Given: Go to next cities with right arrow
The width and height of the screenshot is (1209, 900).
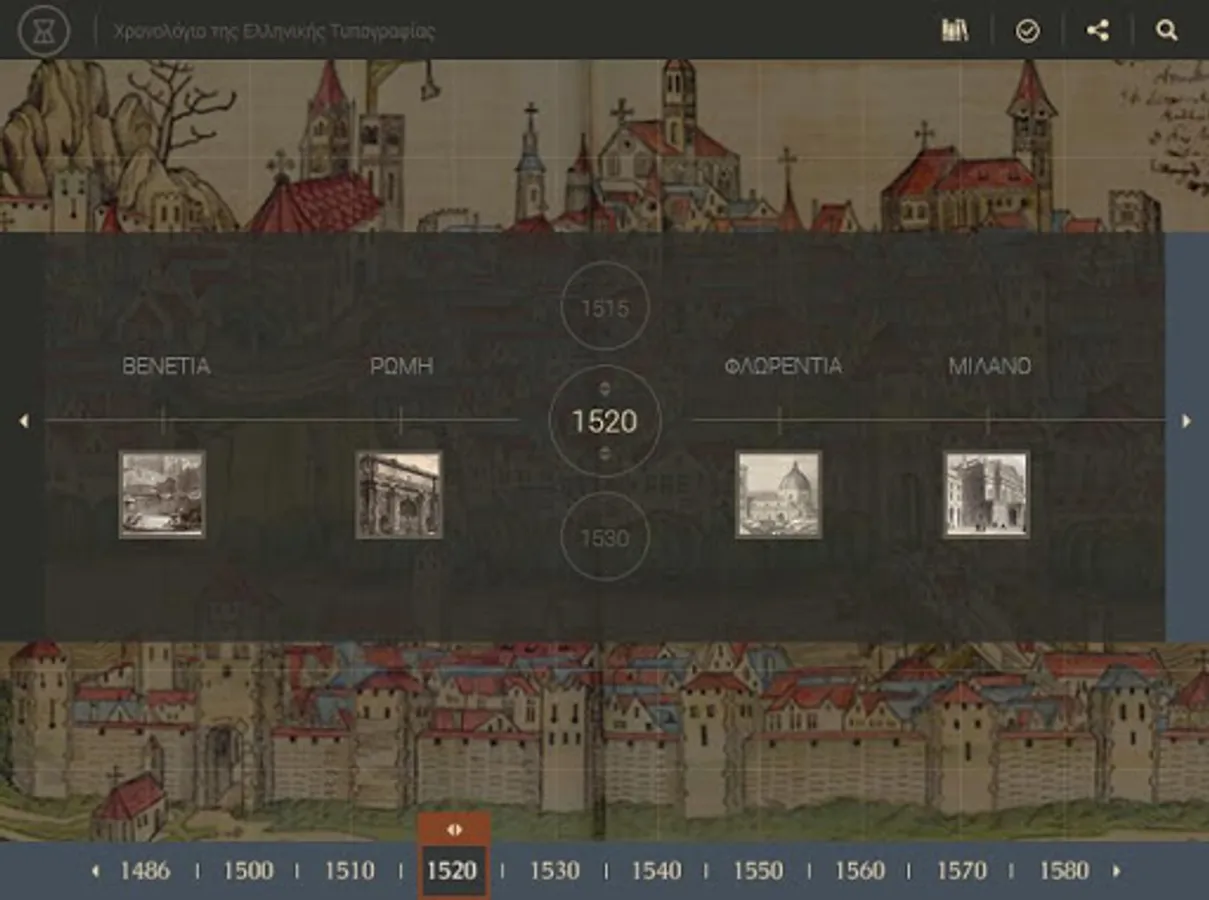Looking at the screenshot, I should [1186, 421].
